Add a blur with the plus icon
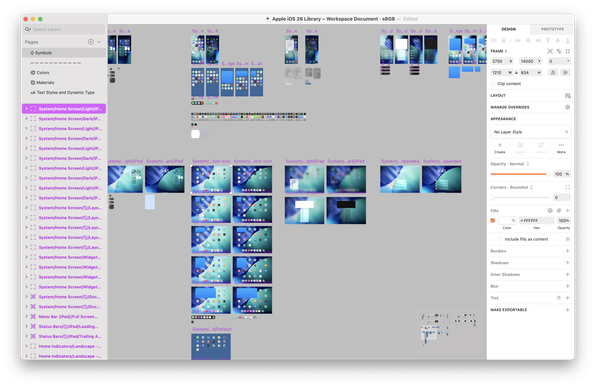The height and width of the screenshot is (387, 595). pyautogui.click(x=568, y=286)
